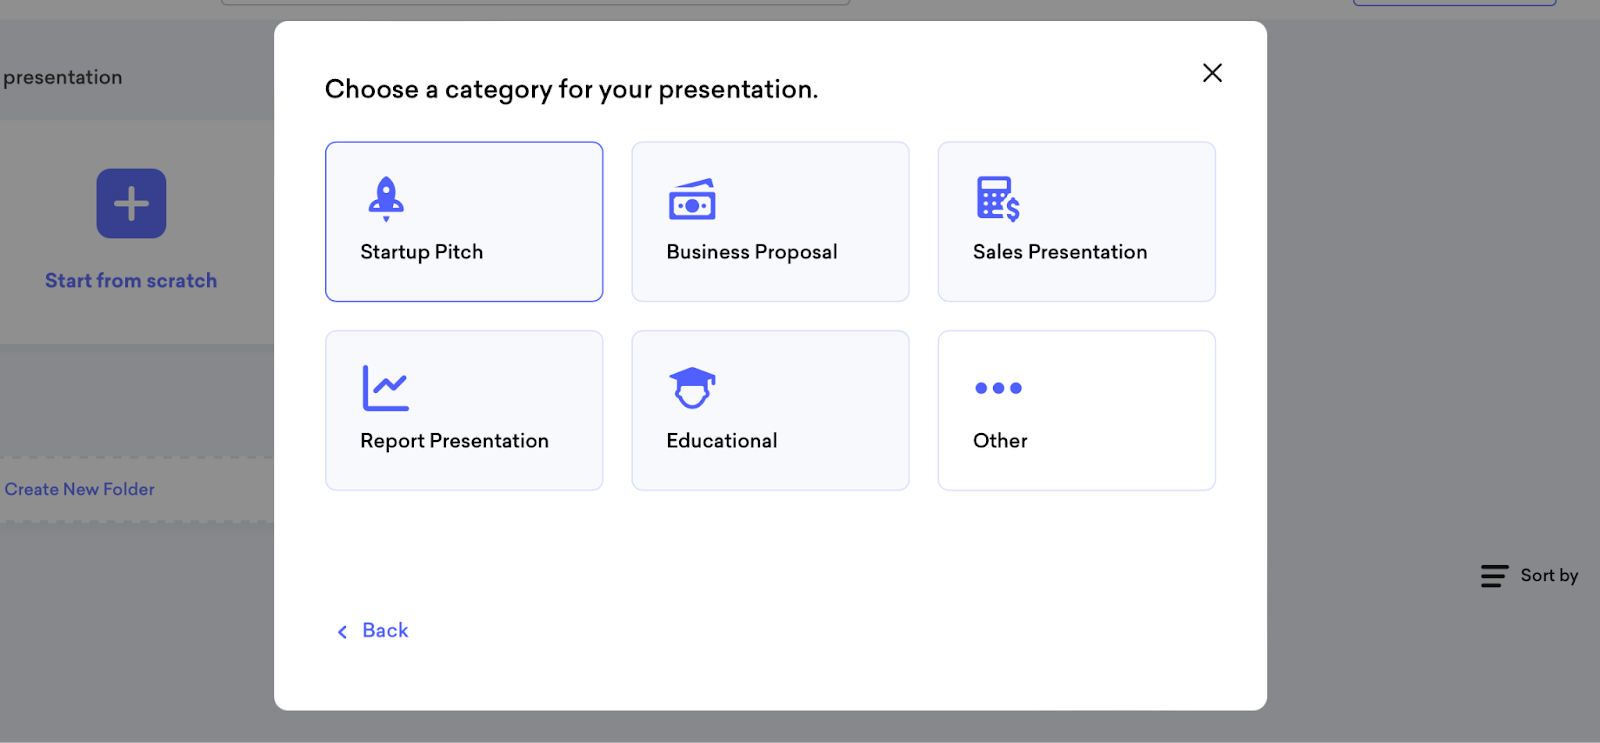Click the graduation cap Educational icon
Screen dimensions: 1600x743
coord(692,388)
